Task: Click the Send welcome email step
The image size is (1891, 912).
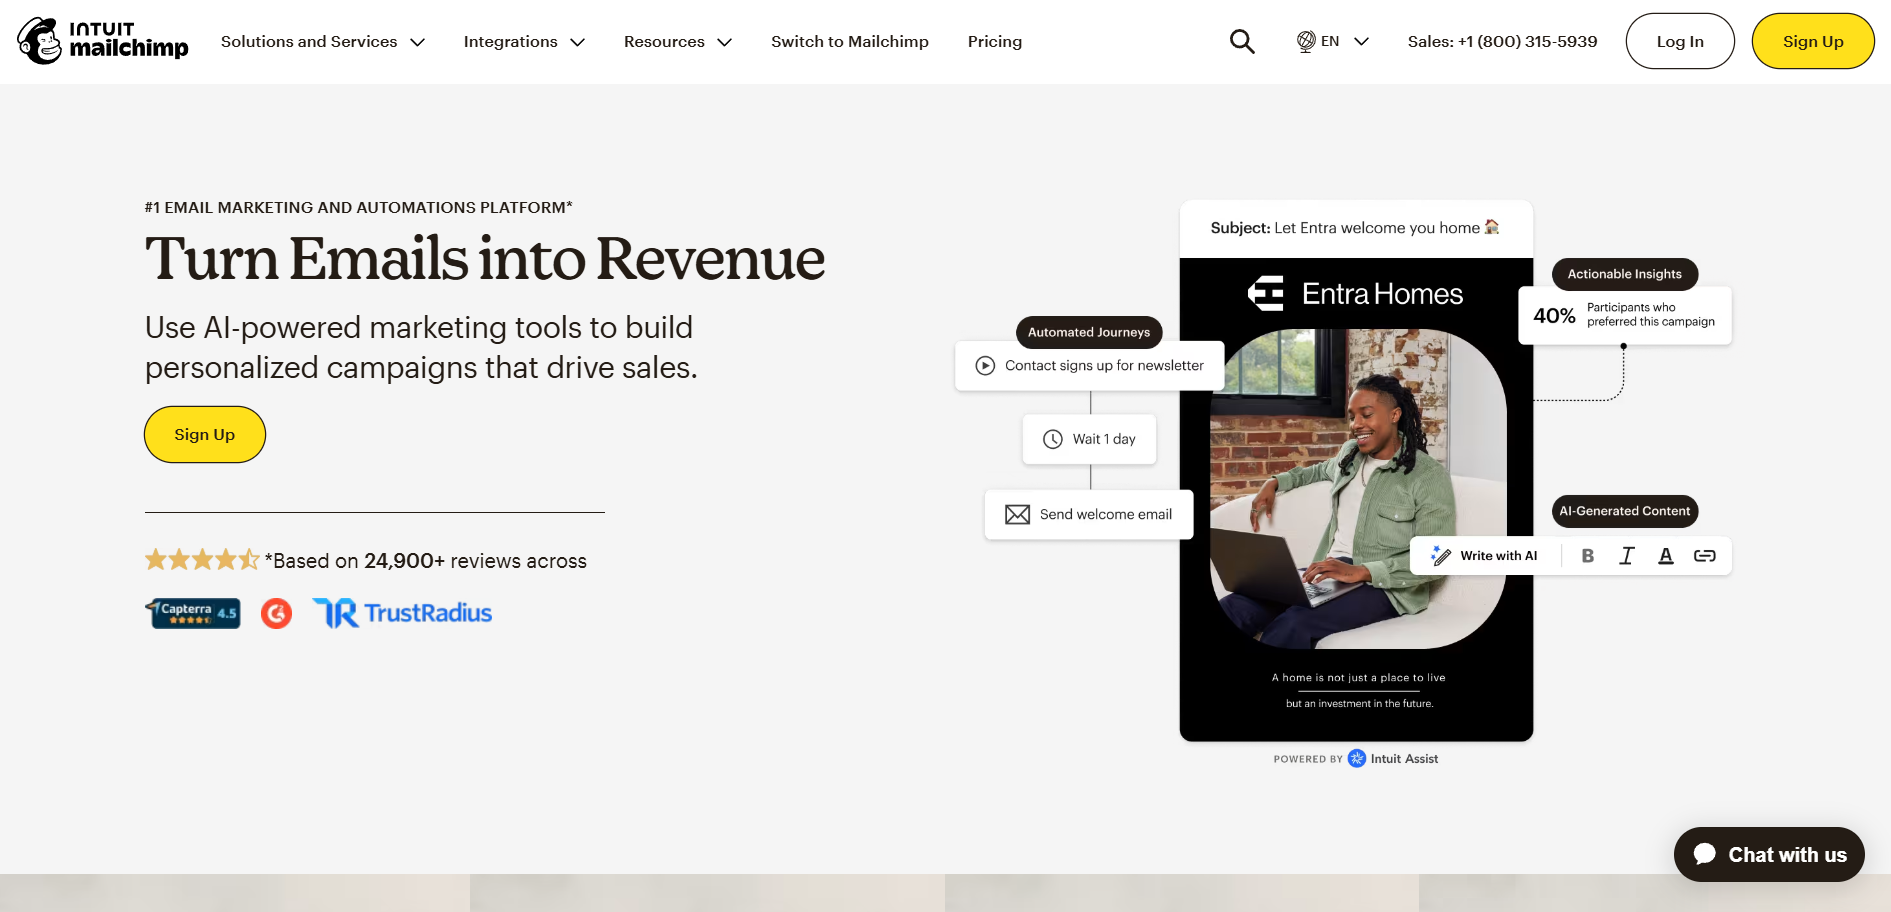Action: coord(1089,514)
